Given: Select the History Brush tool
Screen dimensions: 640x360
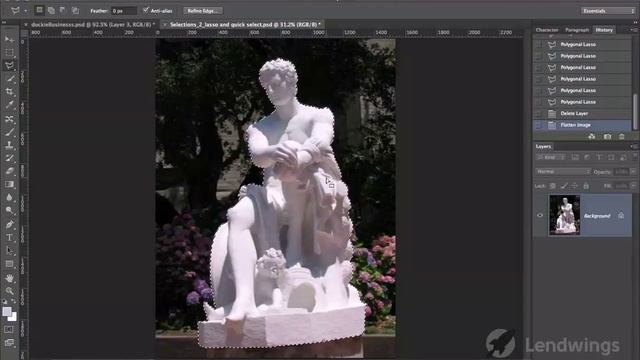Looking at the screenshot, I should [9, 158].
